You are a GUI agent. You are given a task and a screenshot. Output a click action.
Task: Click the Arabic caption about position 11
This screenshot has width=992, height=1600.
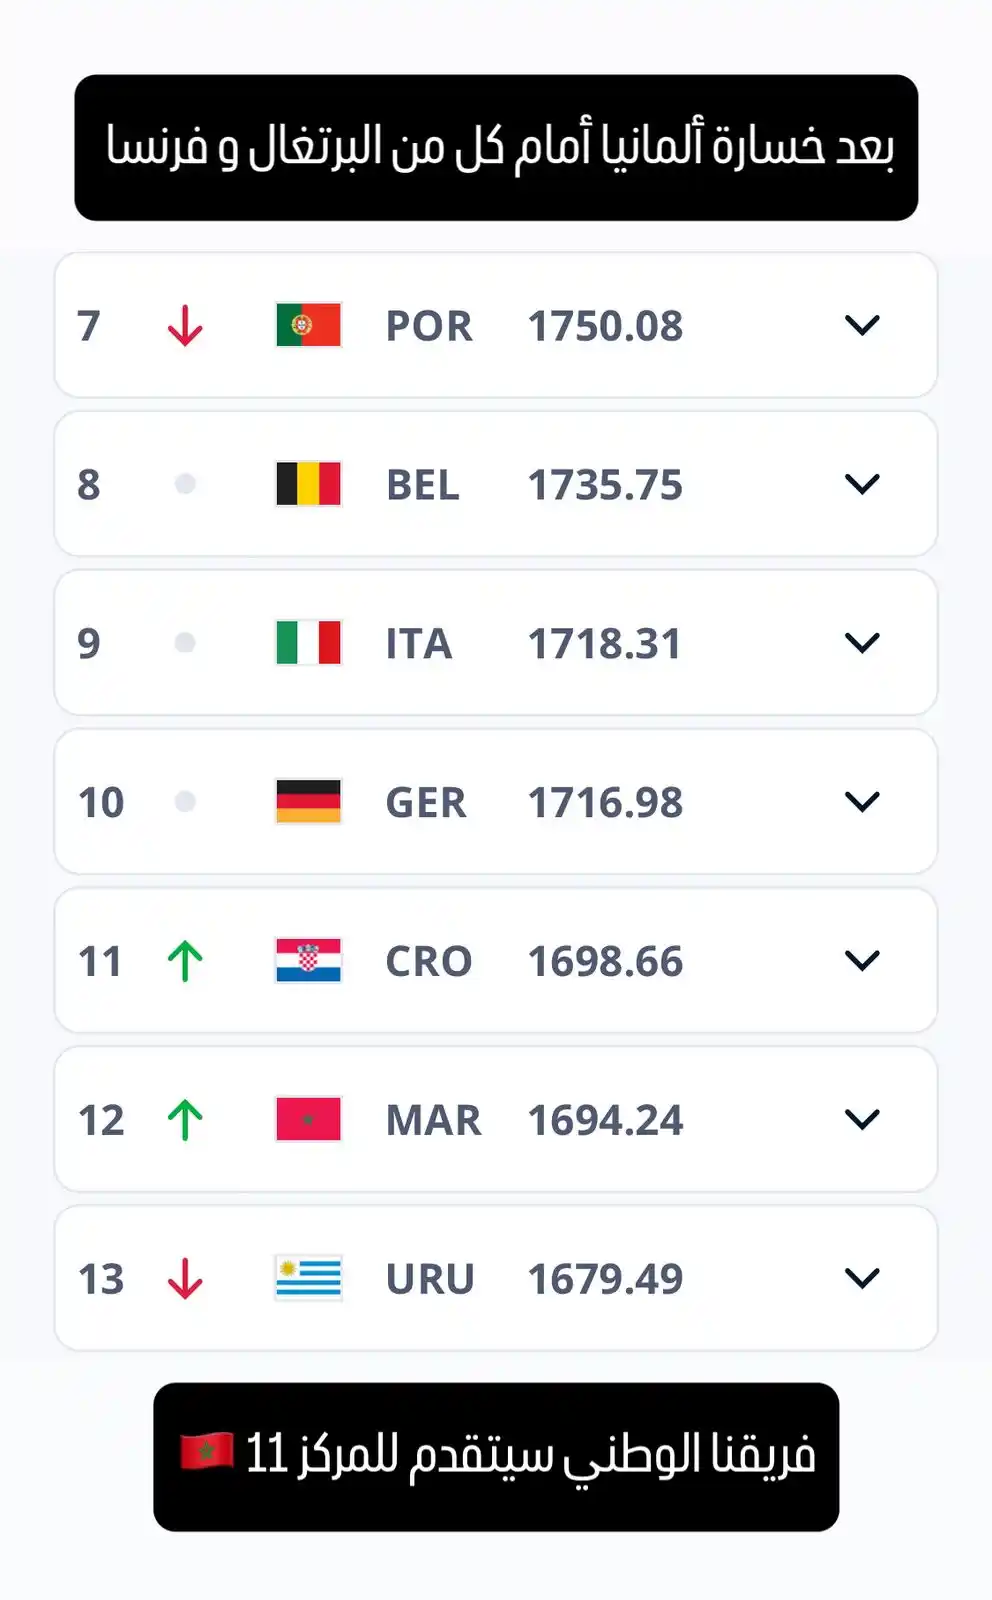[496, 1456]
